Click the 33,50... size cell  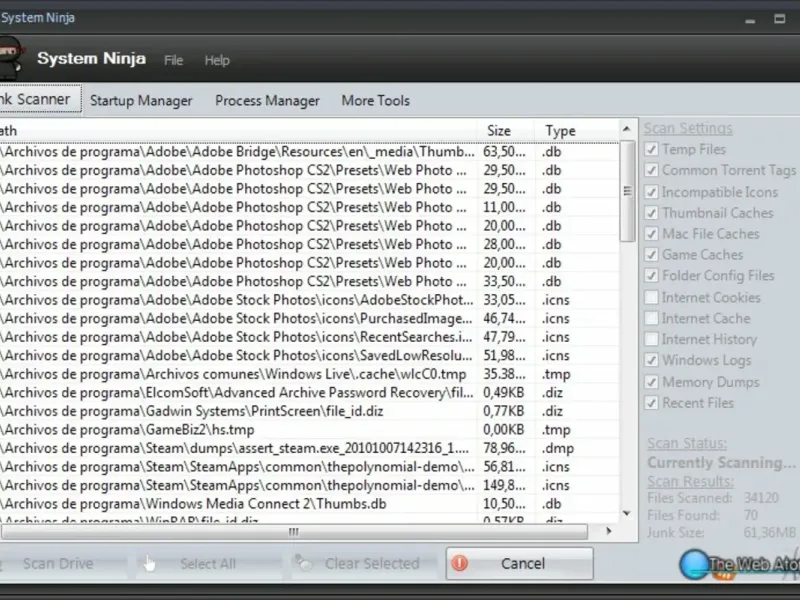click(504, 281)
